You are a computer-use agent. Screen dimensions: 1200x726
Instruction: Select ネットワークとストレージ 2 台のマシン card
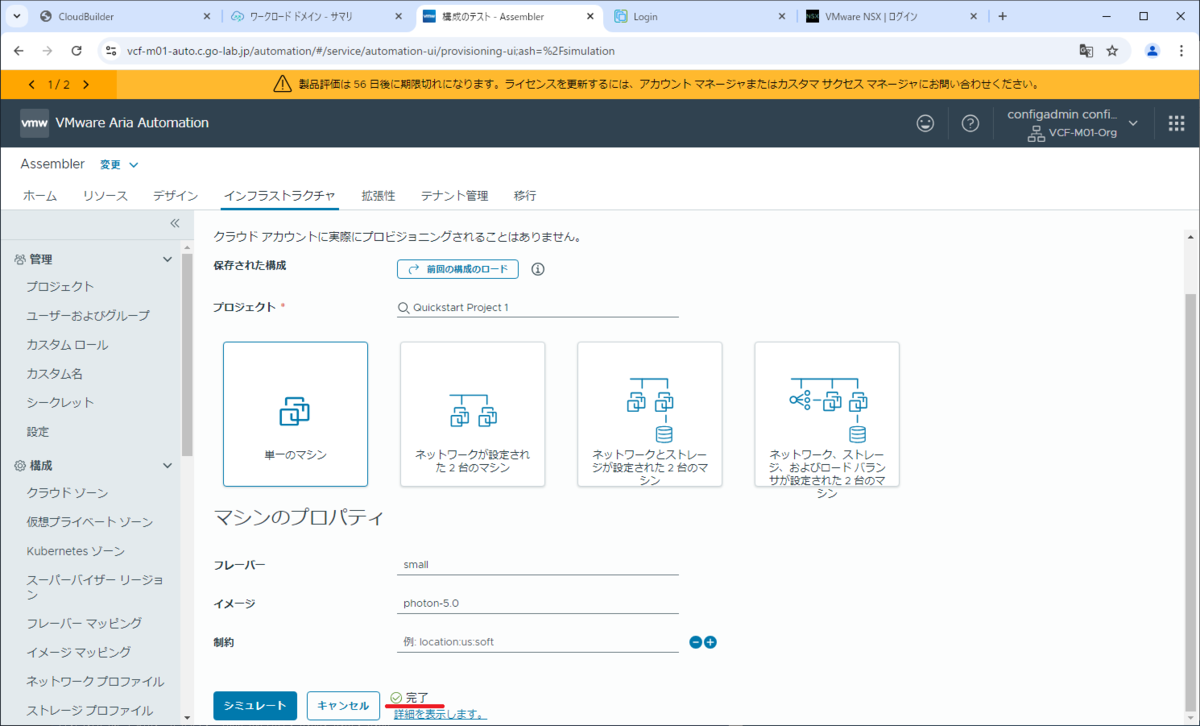click(649, 414)
